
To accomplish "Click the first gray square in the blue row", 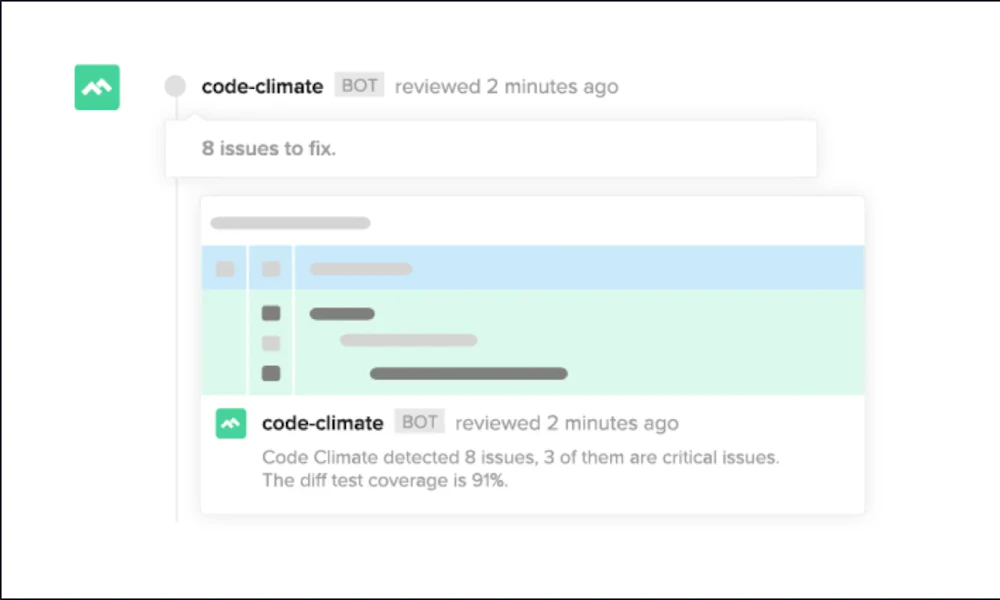I will 225,269.
